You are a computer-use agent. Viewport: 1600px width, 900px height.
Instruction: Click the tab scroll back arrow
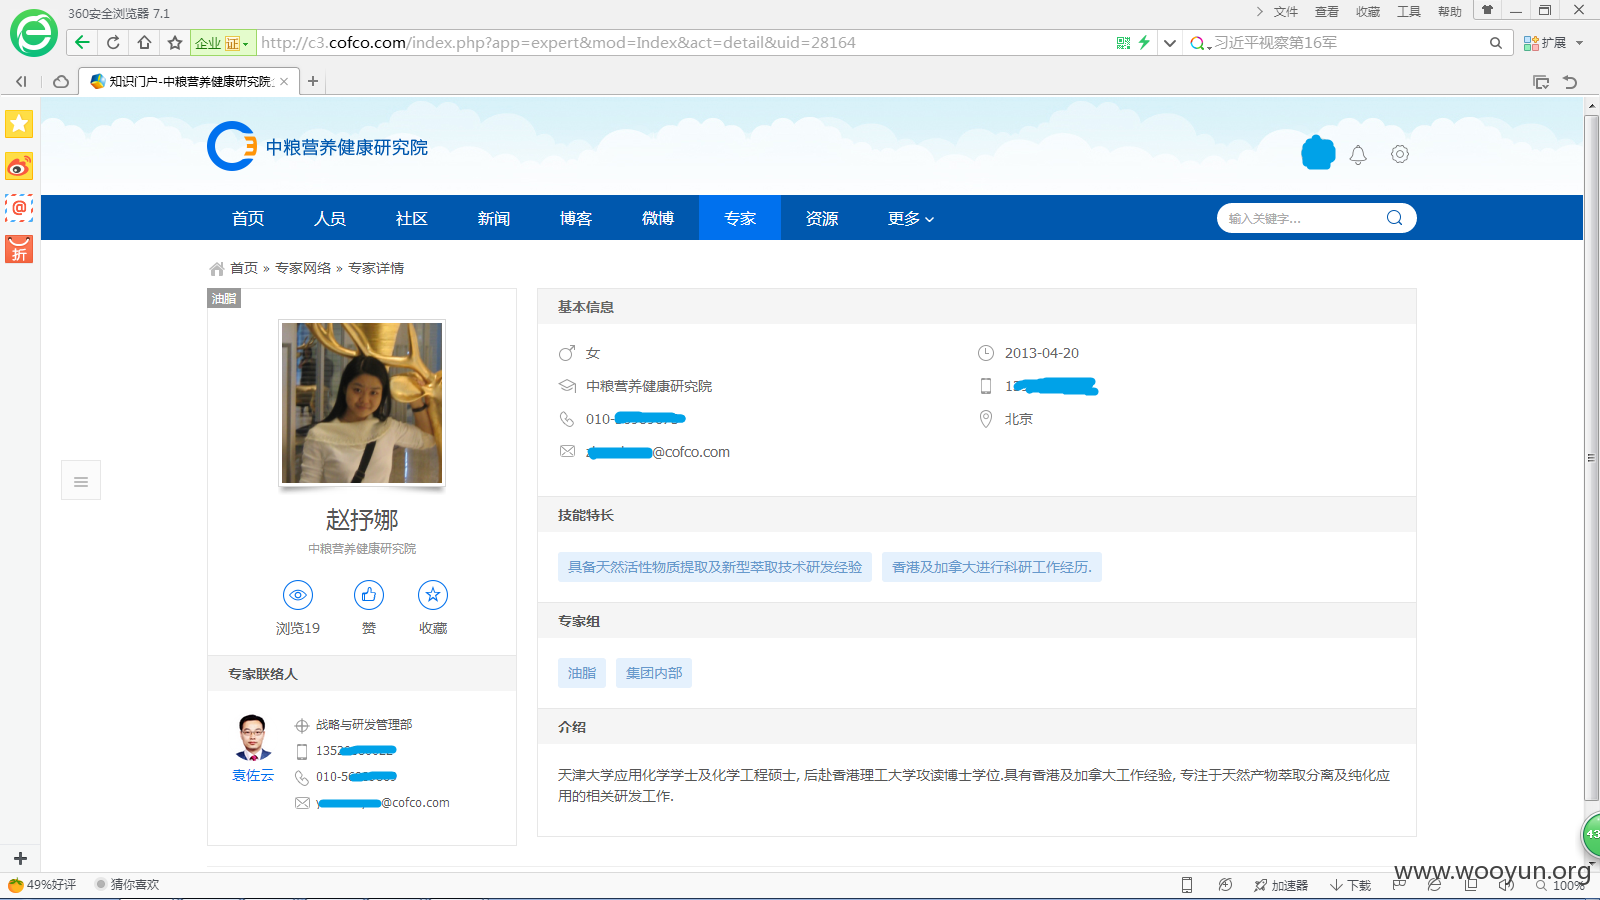point(21,82)
